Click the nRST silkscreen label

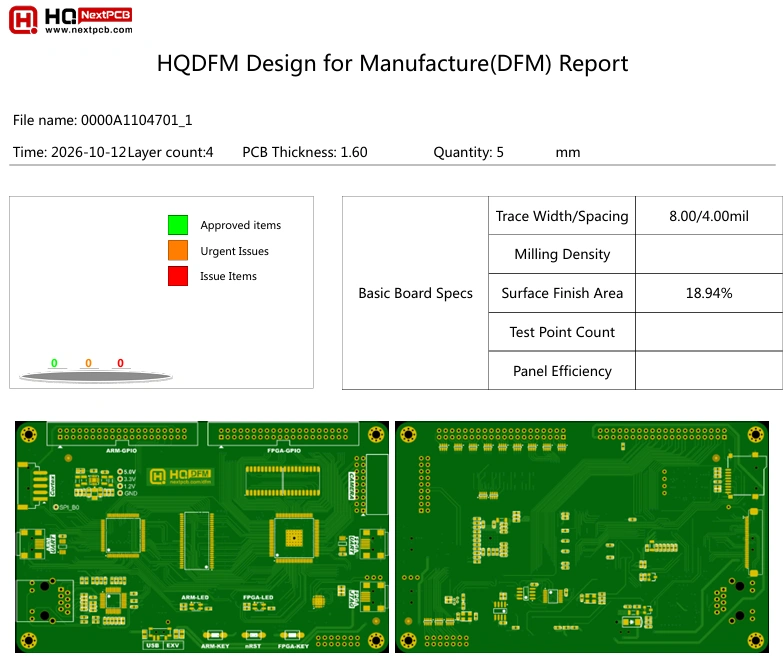253,646
